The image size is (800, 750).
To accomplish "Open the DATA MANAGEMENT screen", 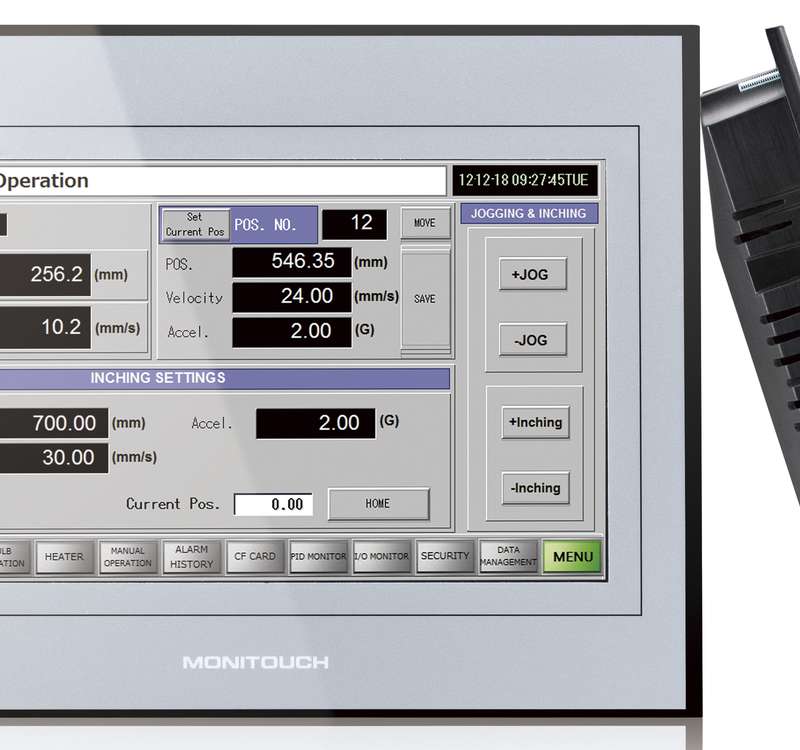I will click(x=508, y=557).
